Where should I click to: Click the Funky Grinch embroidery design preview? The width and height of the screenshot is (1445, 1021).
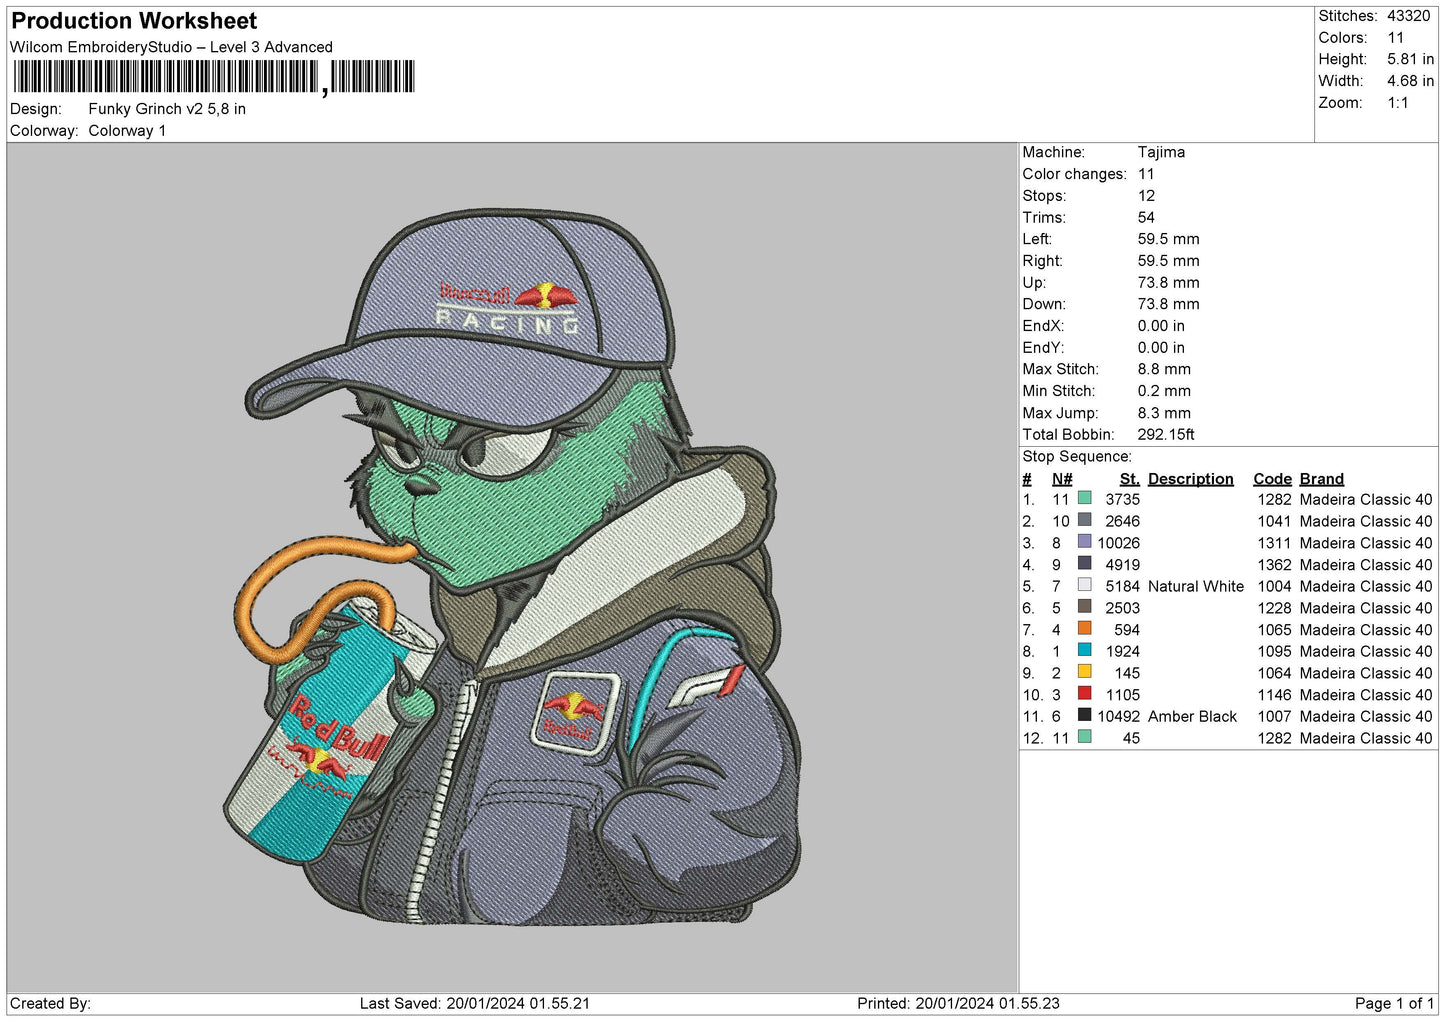point(512,567)
